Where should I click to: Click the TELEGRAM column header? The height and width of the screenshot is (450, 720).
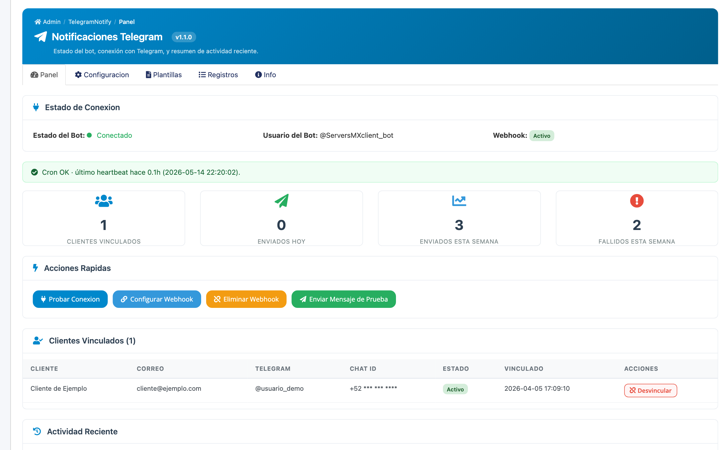[x=273, y=369]
